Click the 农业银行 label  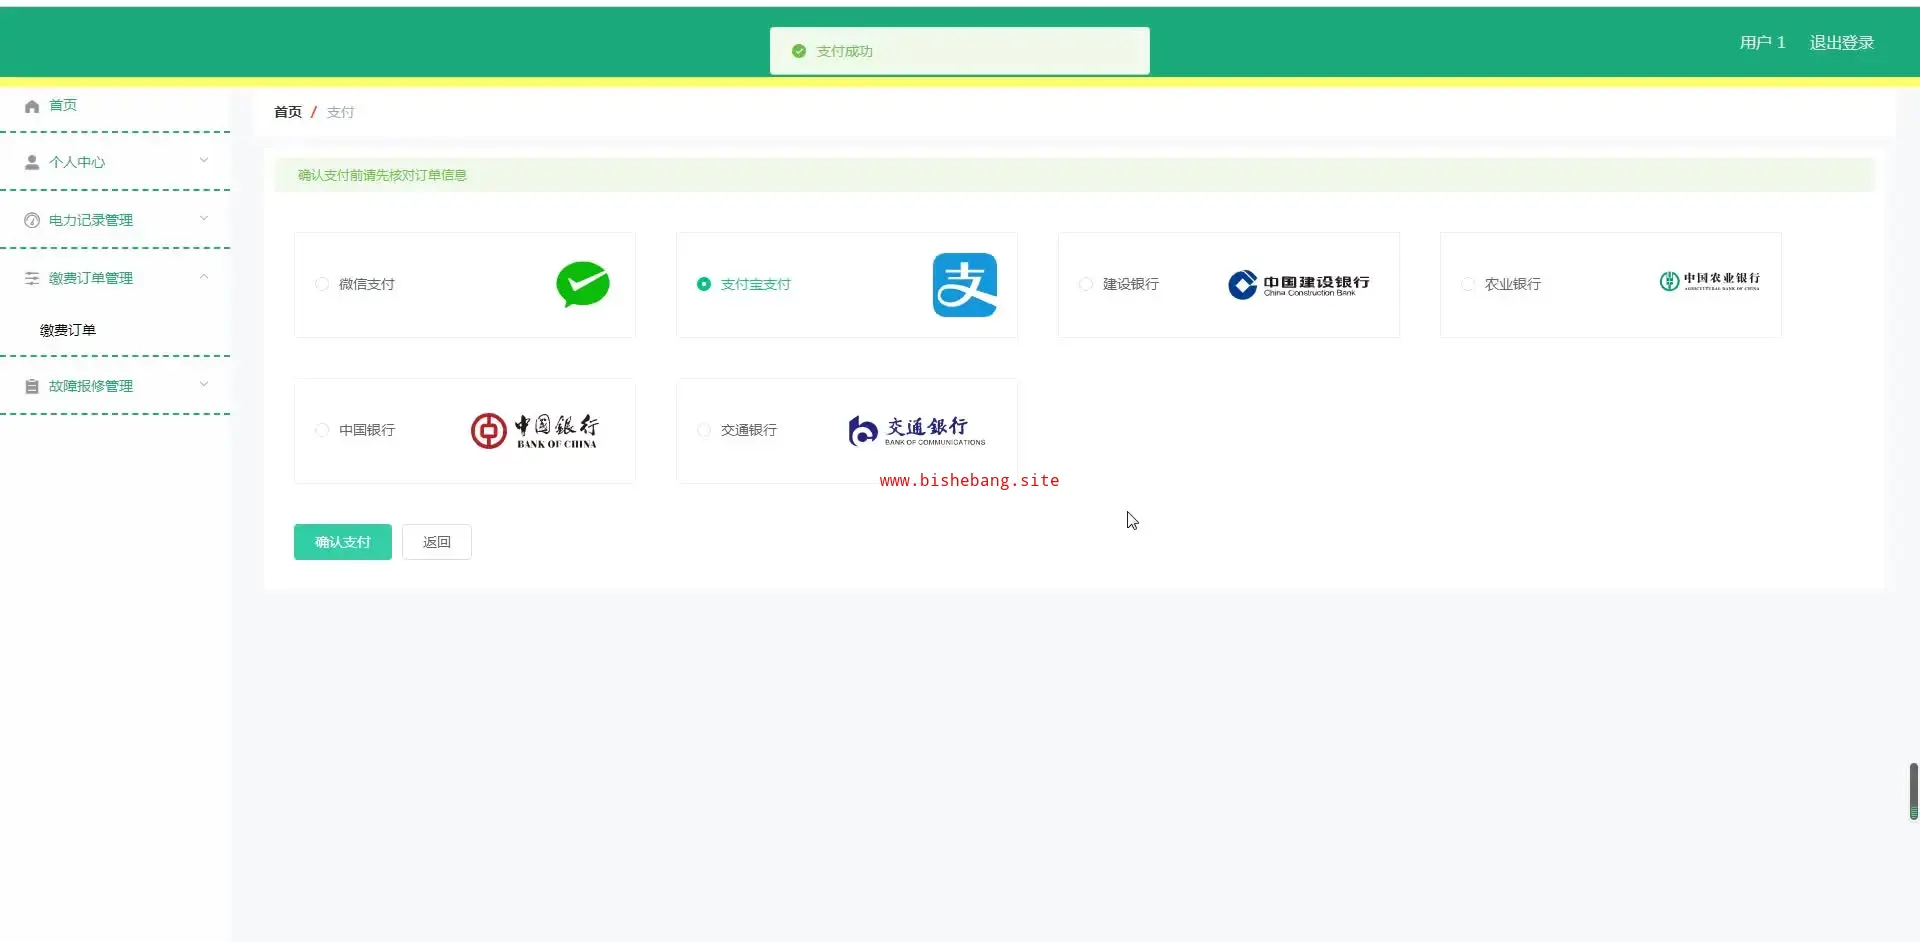coord(1513,284)
